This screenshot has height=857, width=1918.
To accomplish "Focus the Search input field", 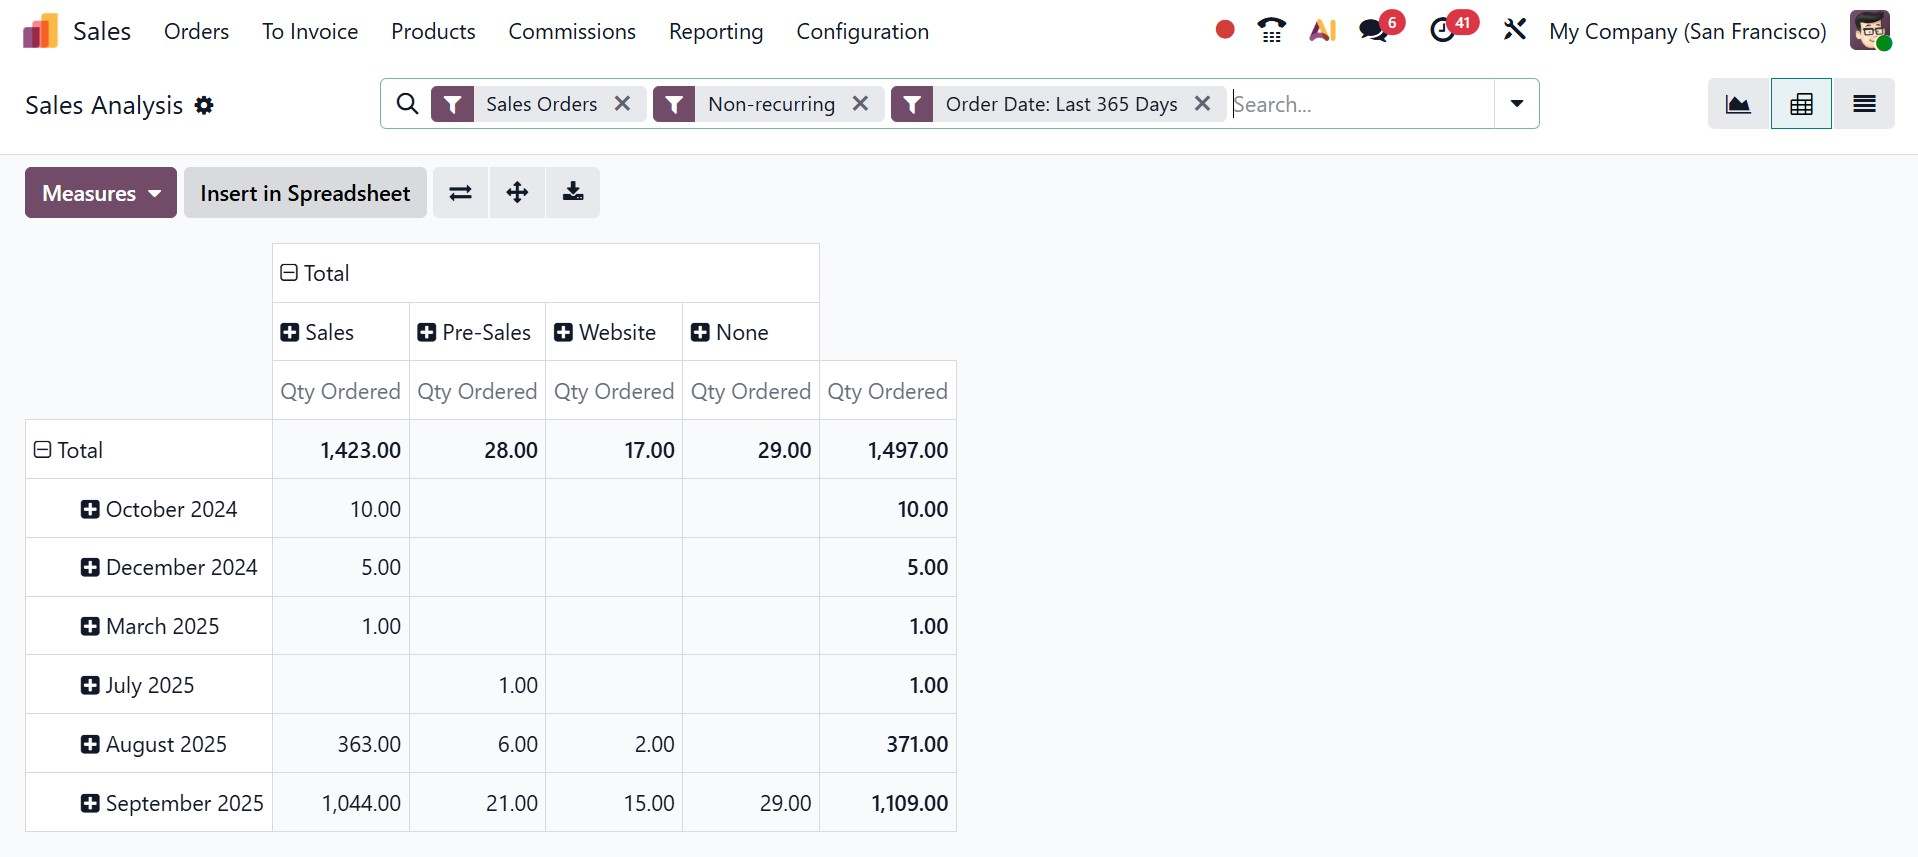I will [1360, 104].
